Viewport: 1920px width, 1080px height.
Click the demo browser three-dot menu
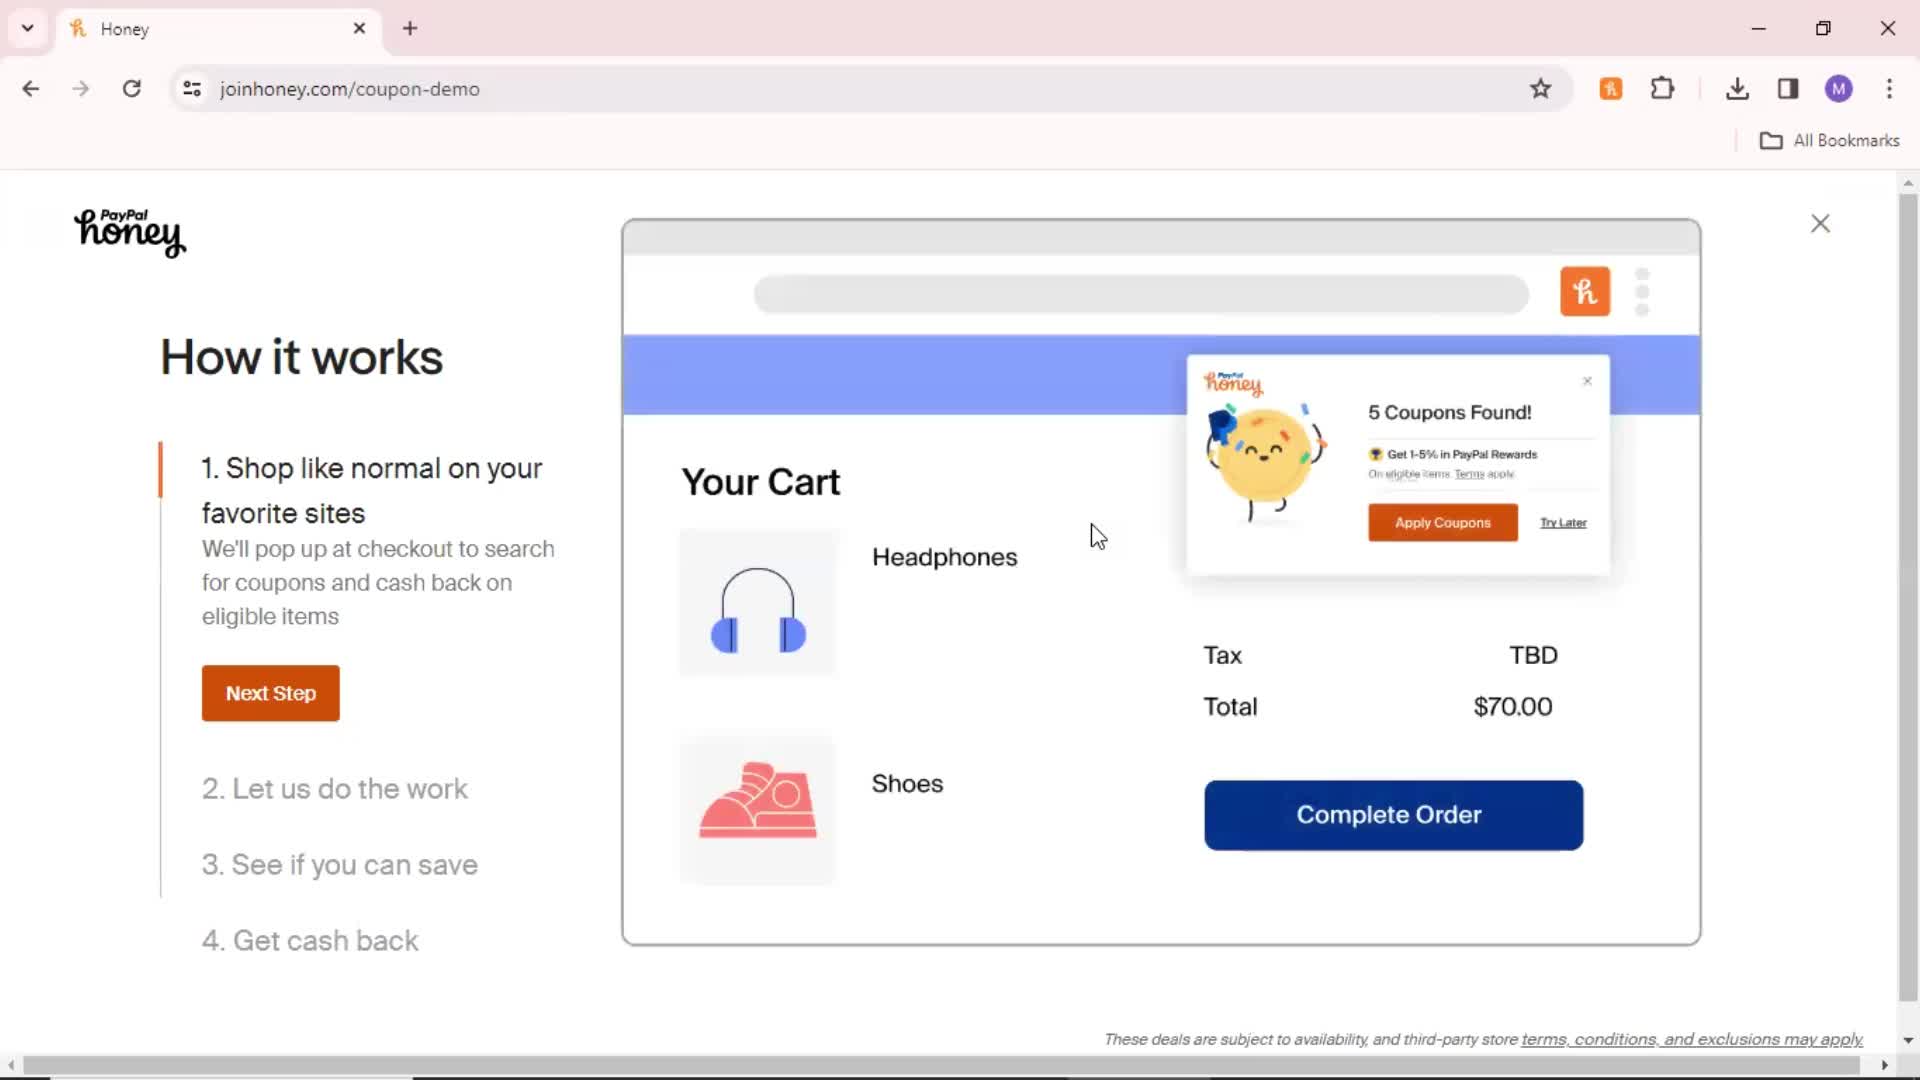point(1642,292)
